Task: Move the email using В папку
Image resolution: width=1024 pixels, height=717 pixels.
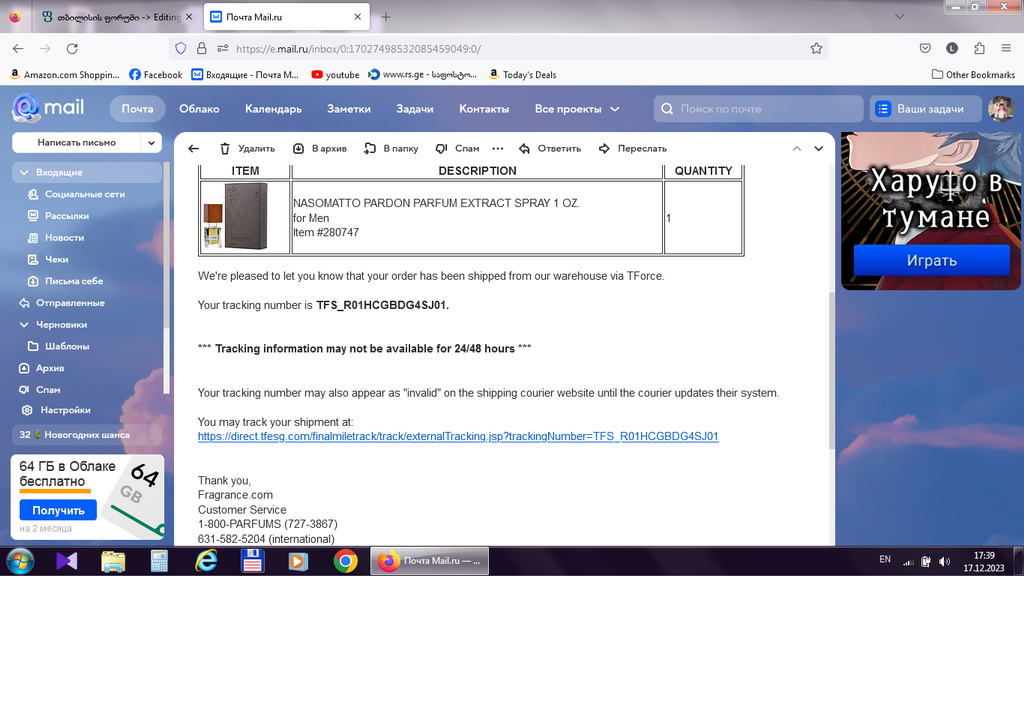Action: (x=391, y=148)
